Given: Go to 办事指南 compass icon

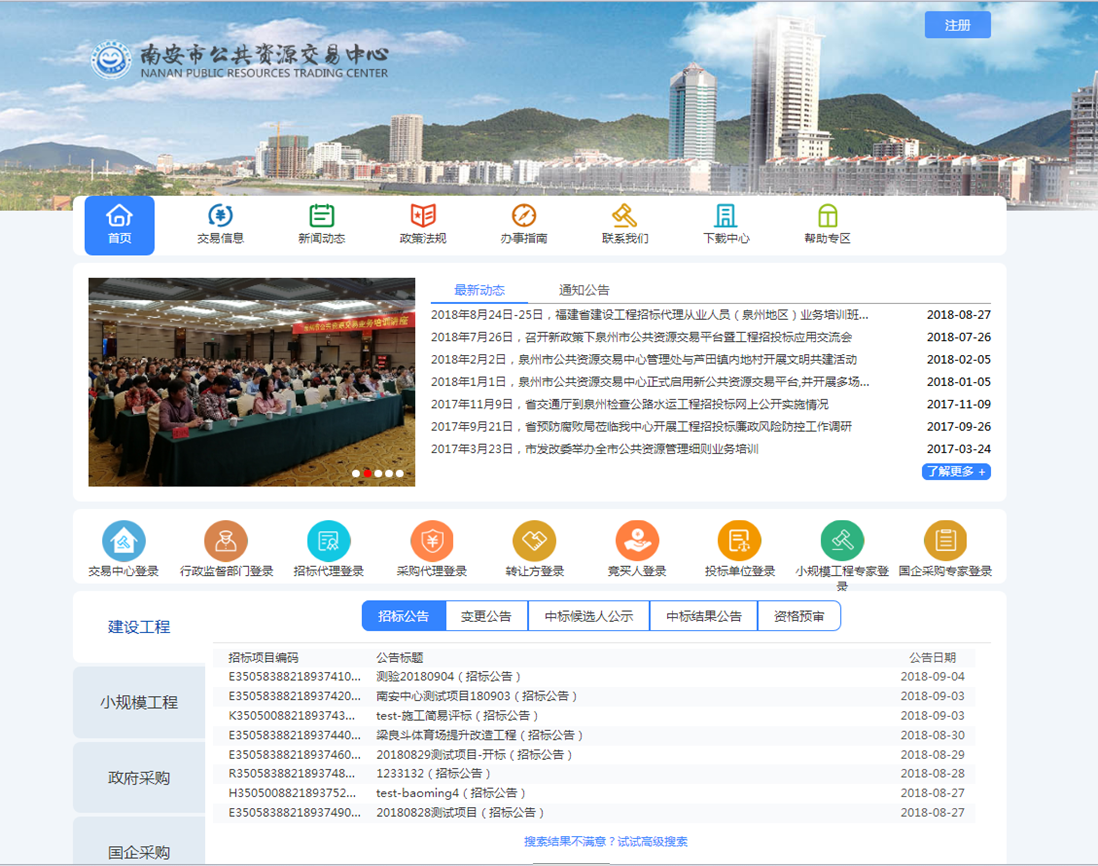Looking at the screenshot, I should 524,216.
